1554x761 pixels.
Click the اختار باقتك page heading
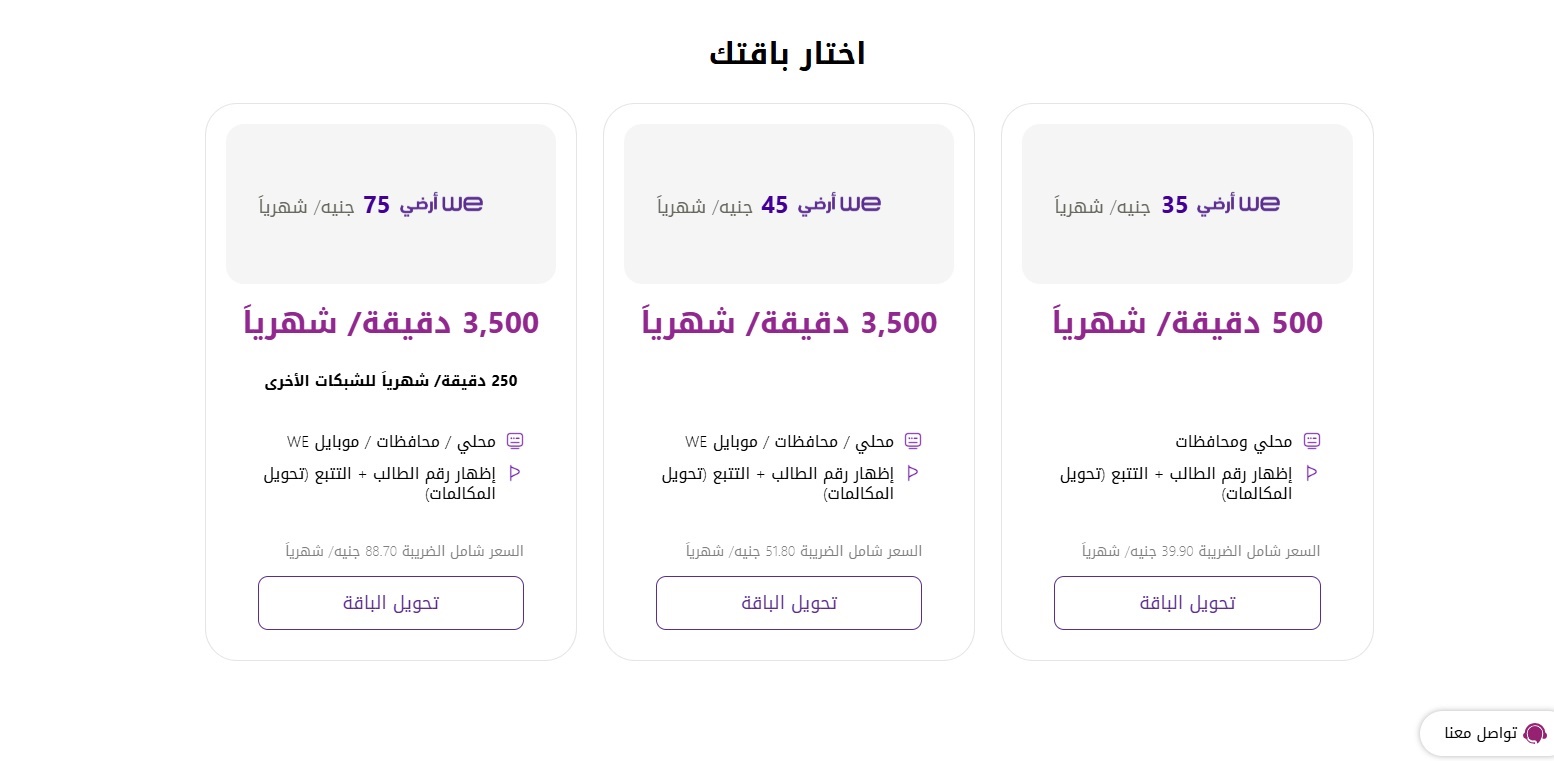(787, 54)
